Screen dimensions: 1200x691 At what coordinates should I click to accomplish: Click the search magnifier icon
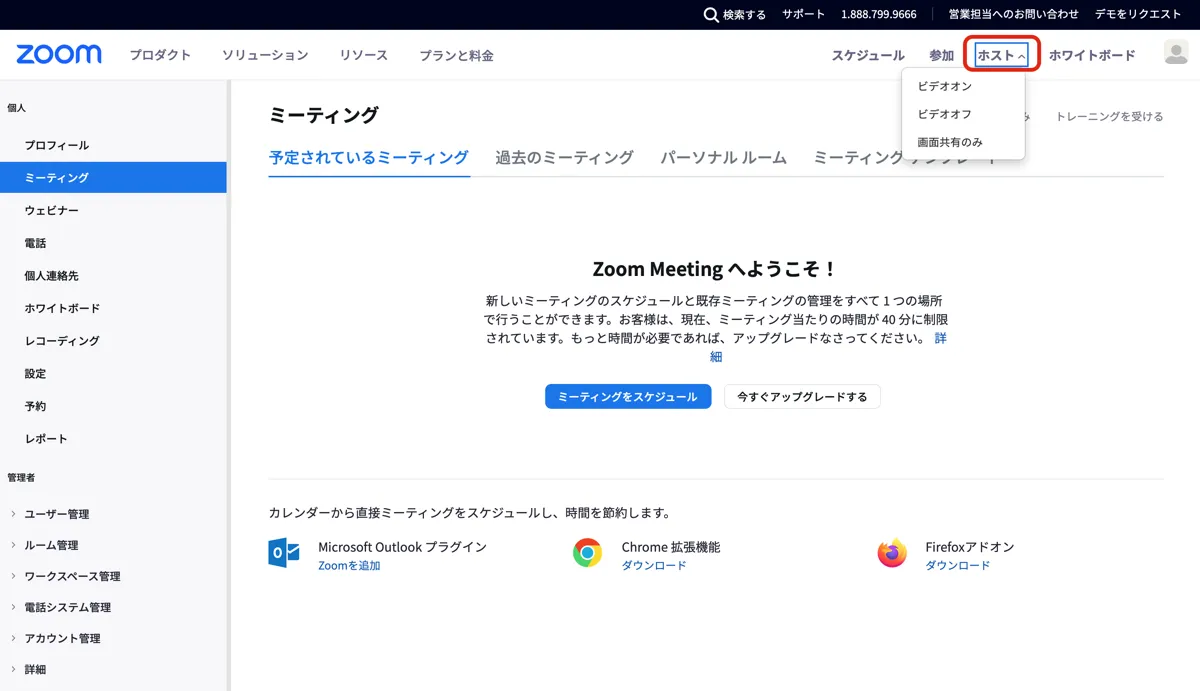[711, 15]
